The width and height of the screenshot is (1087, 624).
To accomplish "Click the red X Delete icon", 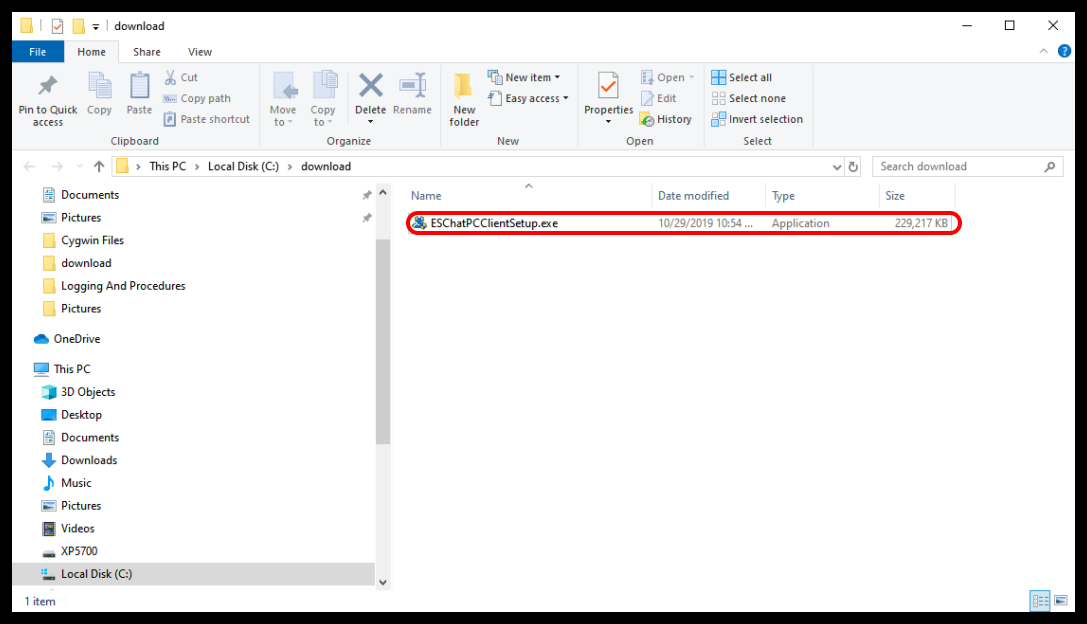I will (371, 86).
